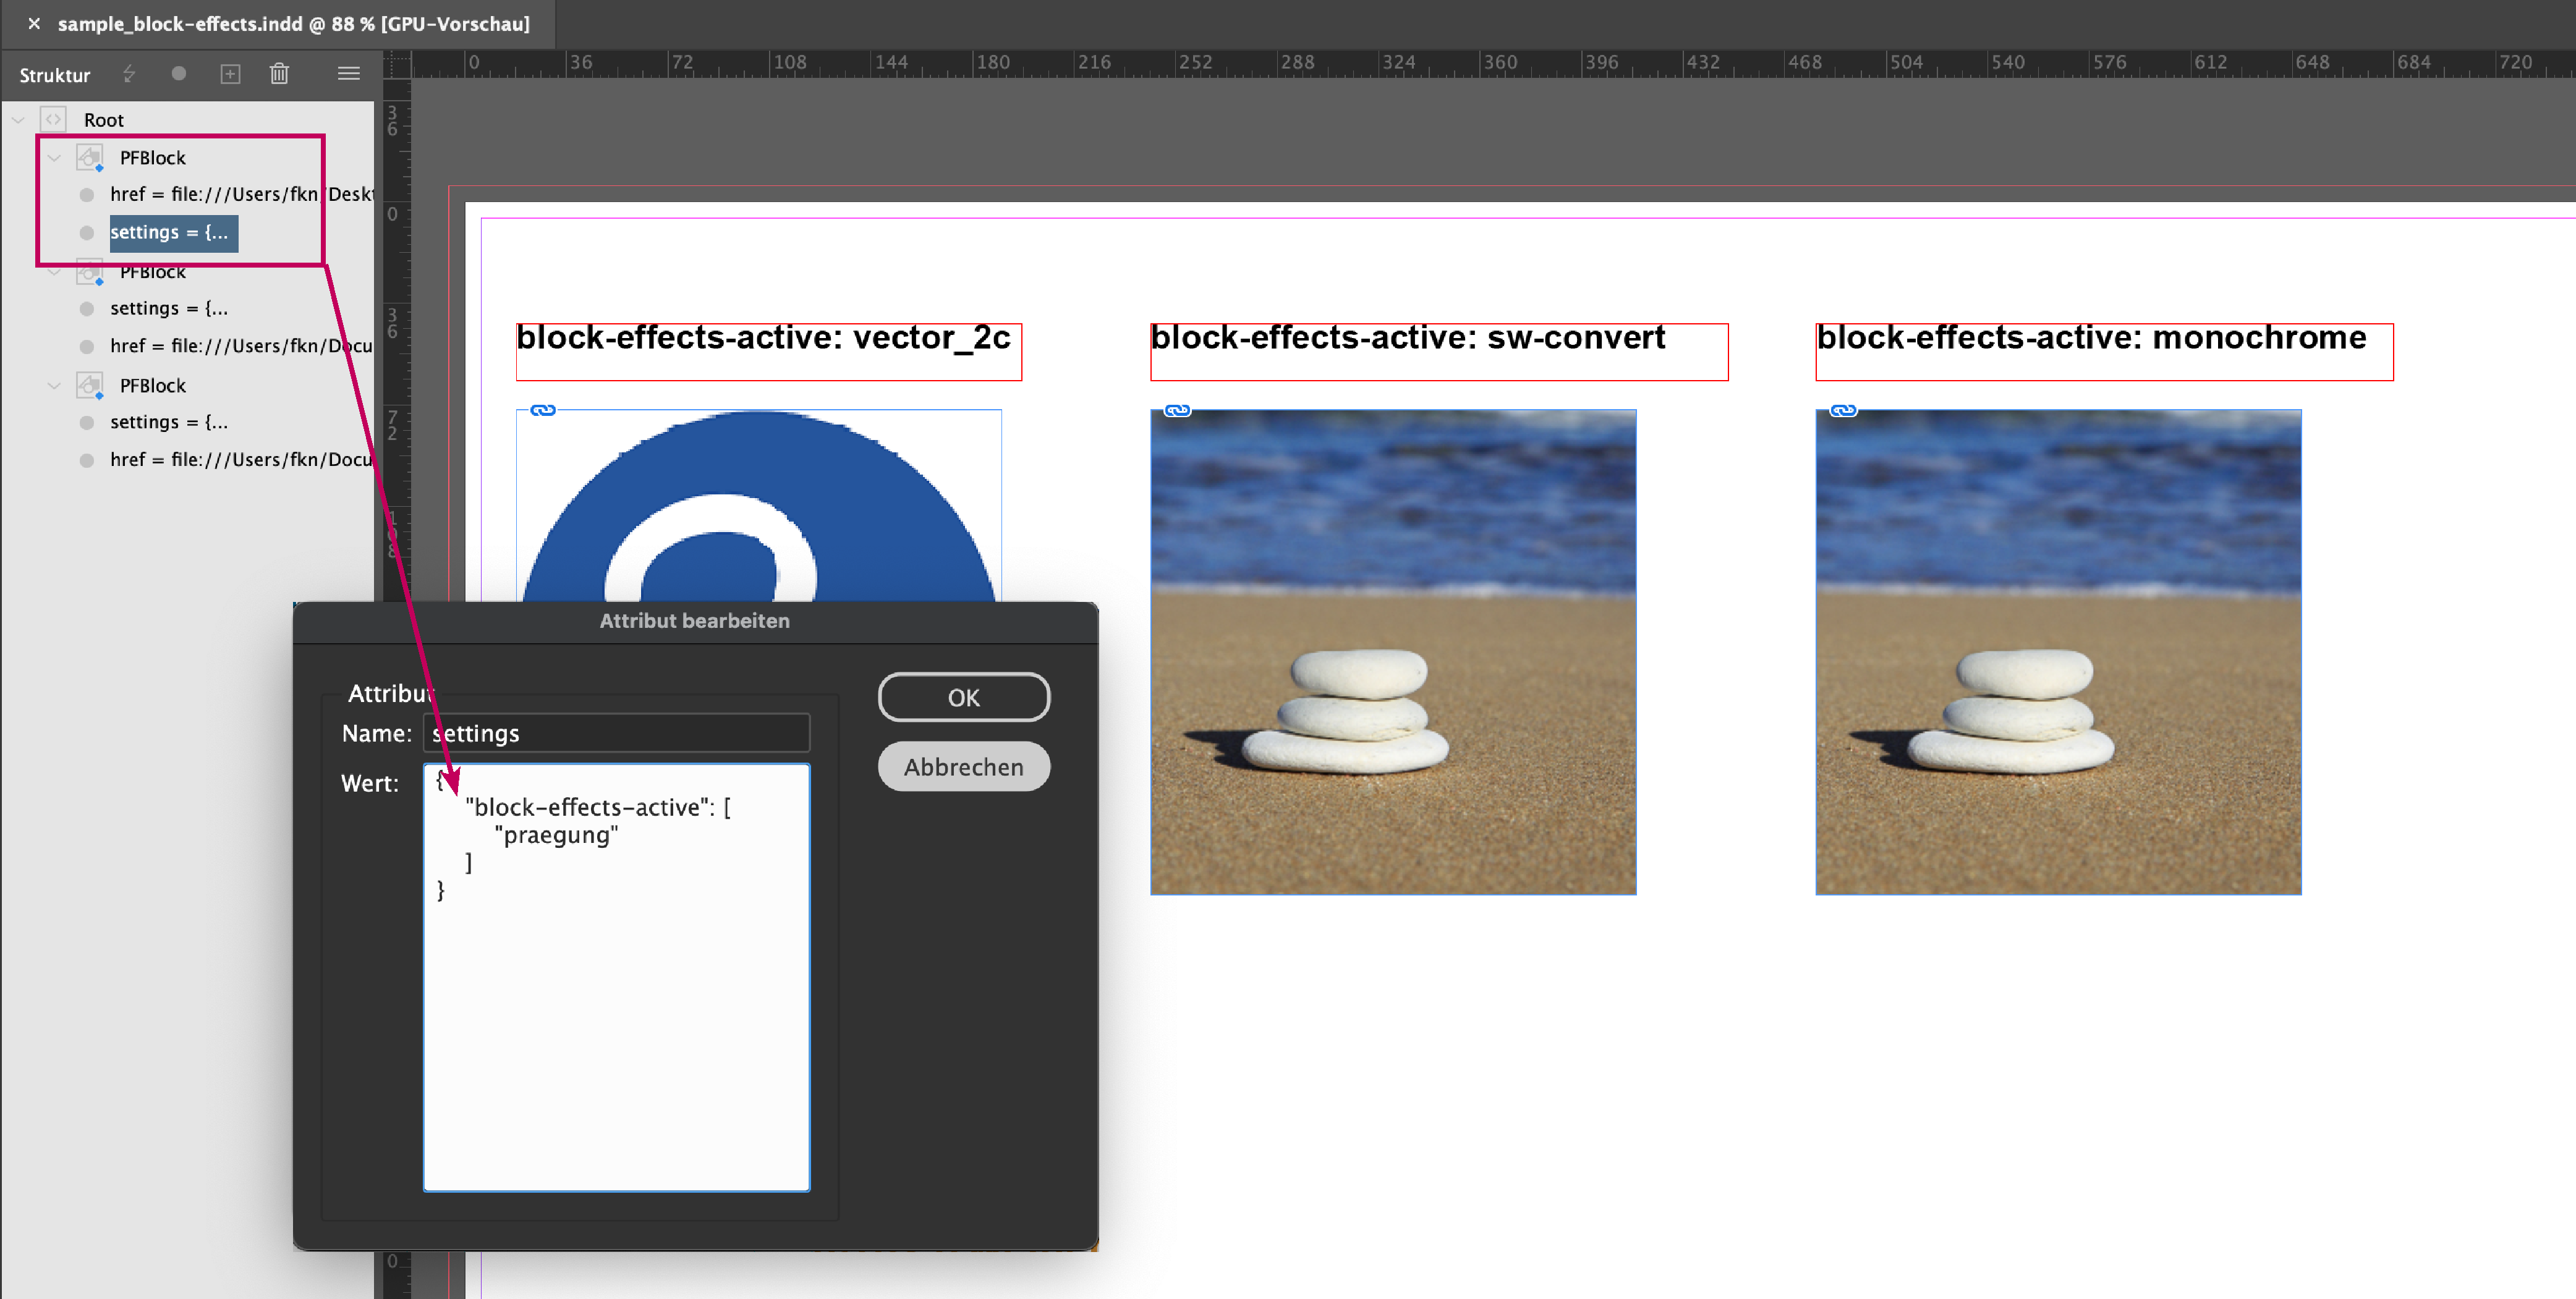This screenshot has width=2576, height=1299.
Task: Select the sample_block-effects.indd document tab
Action: (293, 24)
